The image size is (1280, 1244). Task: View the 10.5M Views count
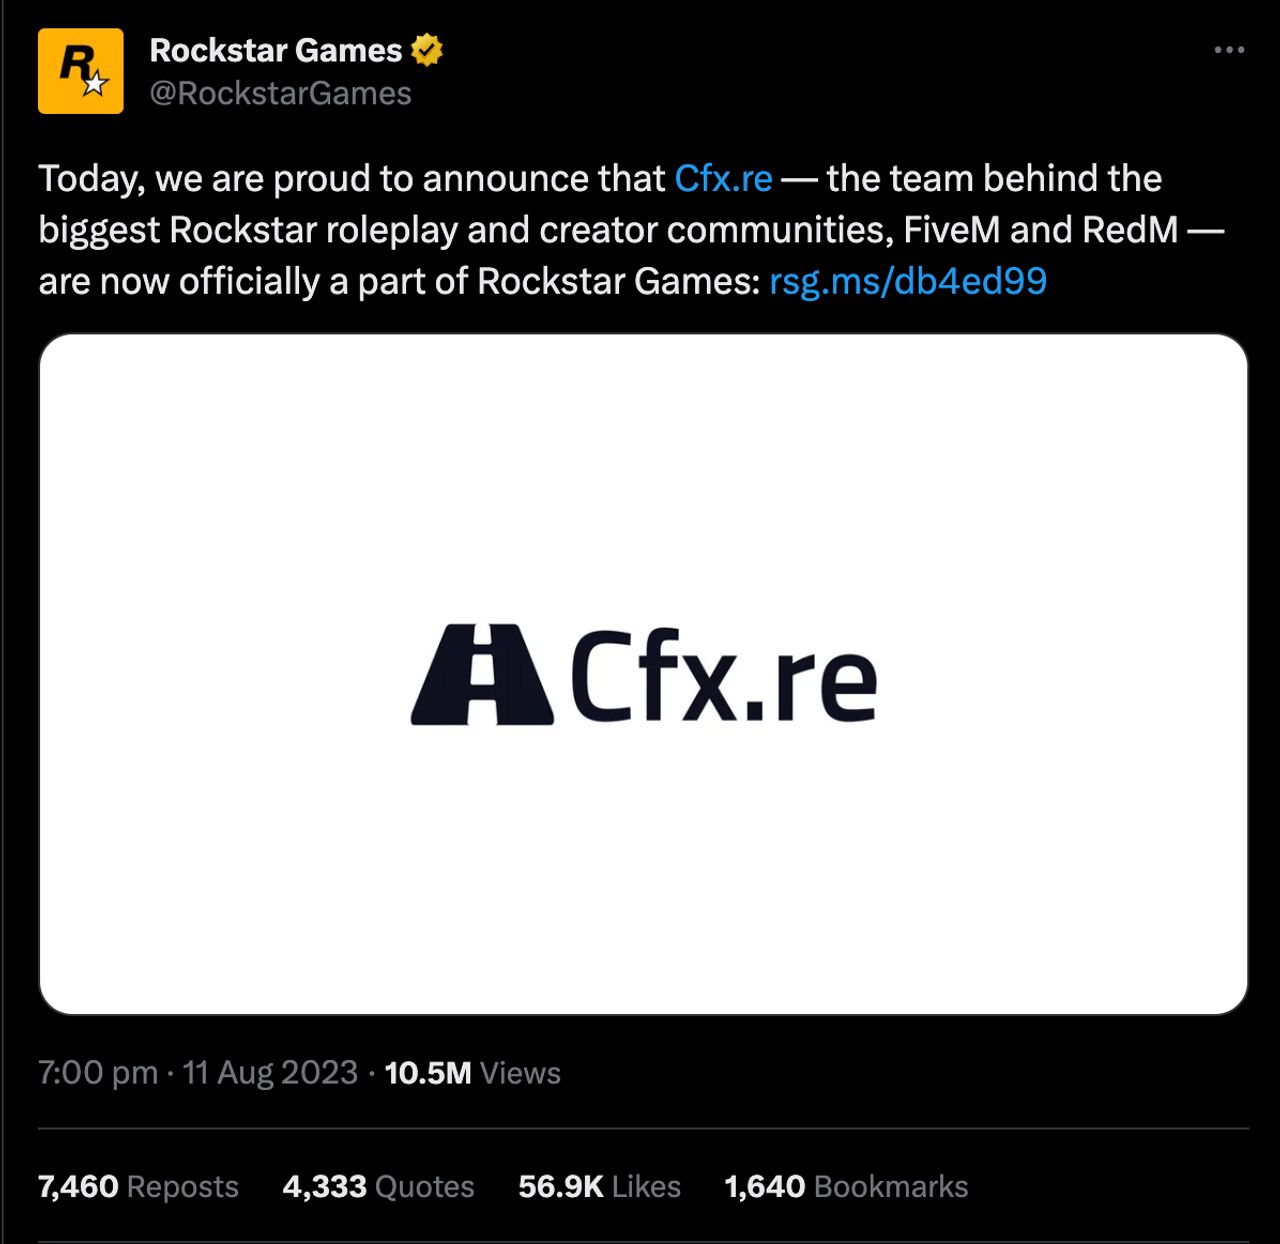click(x=472, y=1073)
